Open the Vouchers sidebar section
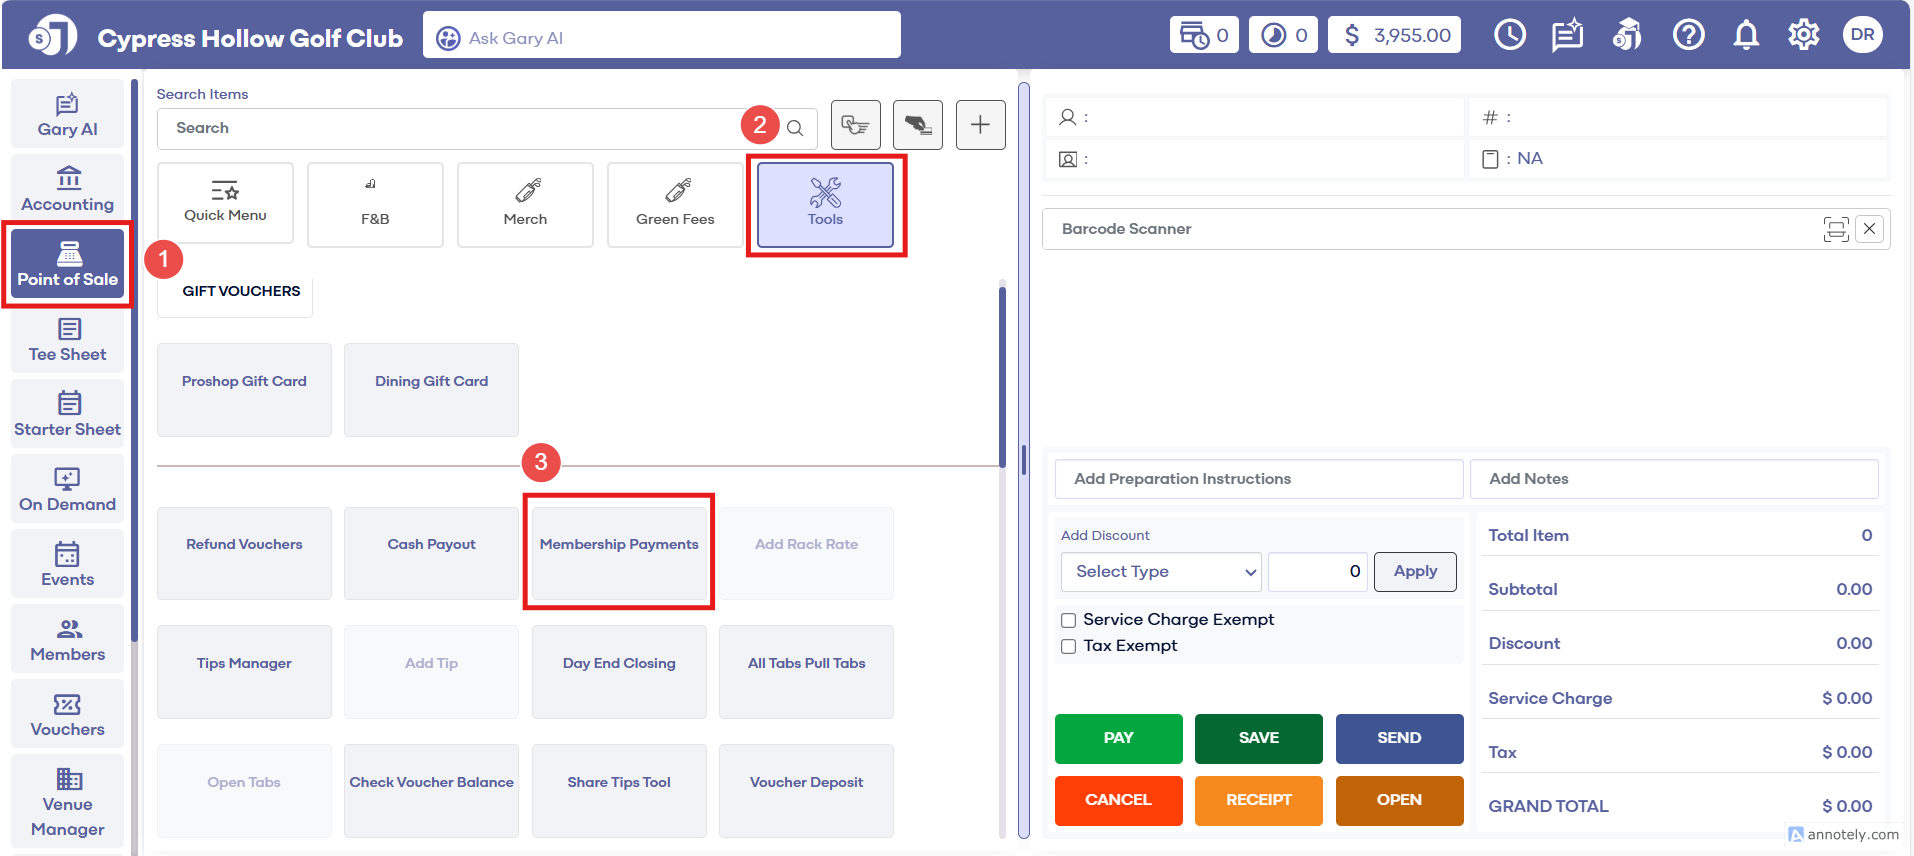The width and height of the screenshot is (1914, 856). click(68, 715)
